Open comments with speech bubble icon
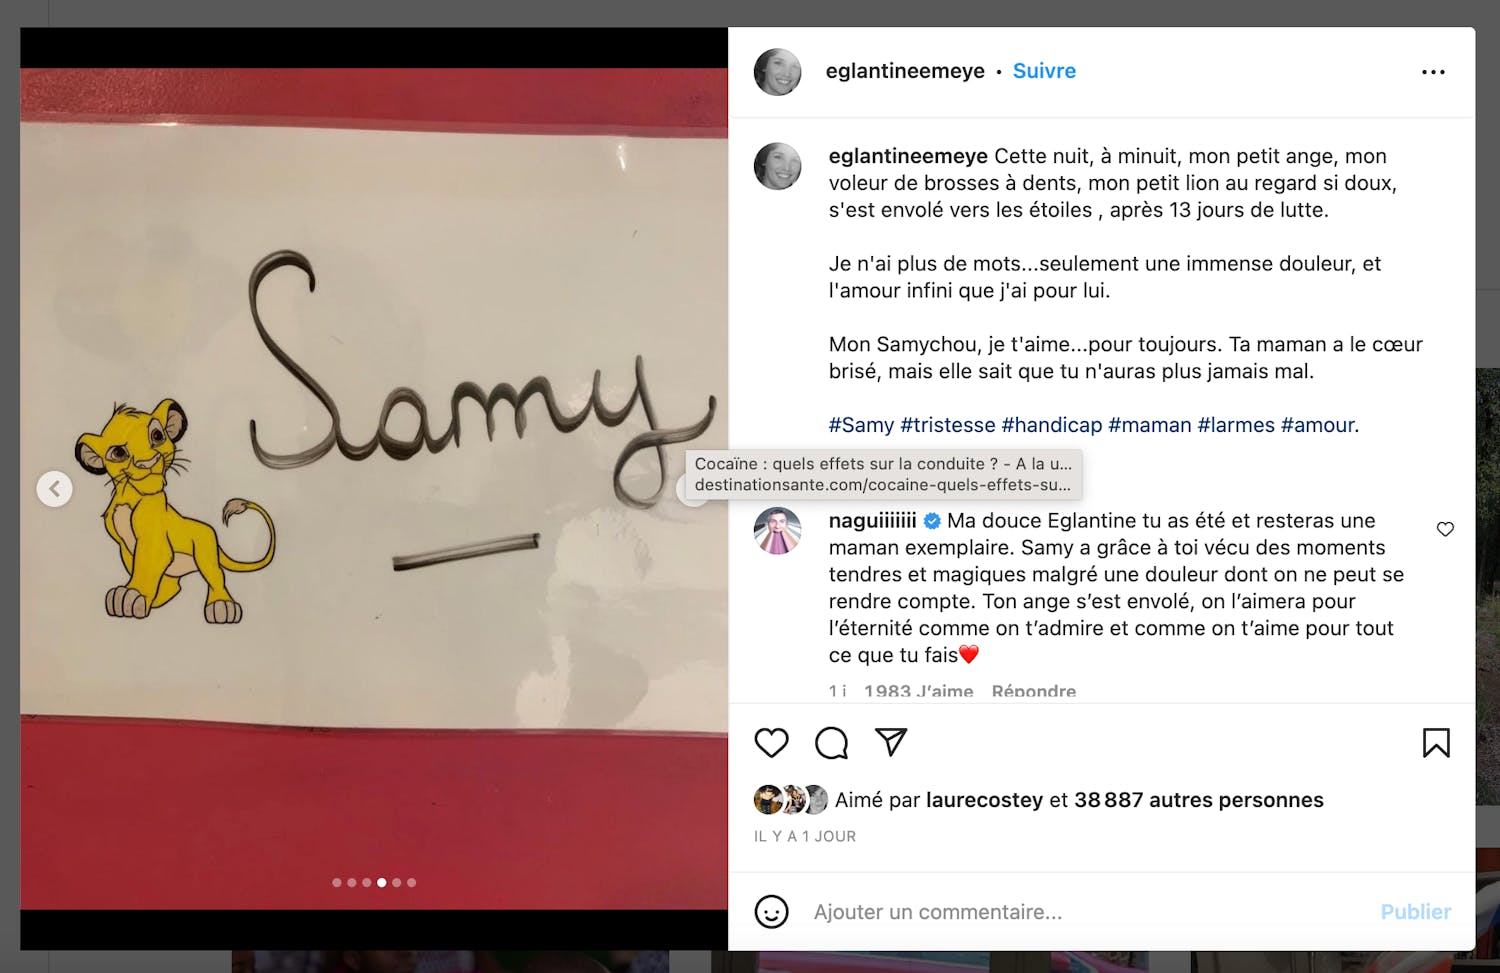Screen dimensions: 1500x973 click(831, 743)
